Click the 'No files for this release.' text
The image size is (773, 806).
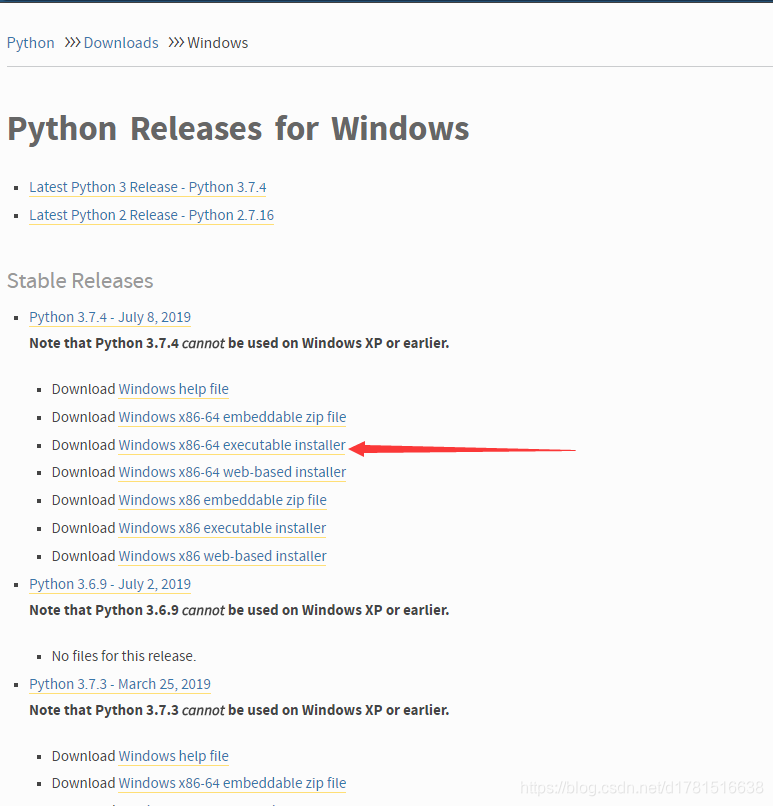pyautogui.click(x=124, y=656)
